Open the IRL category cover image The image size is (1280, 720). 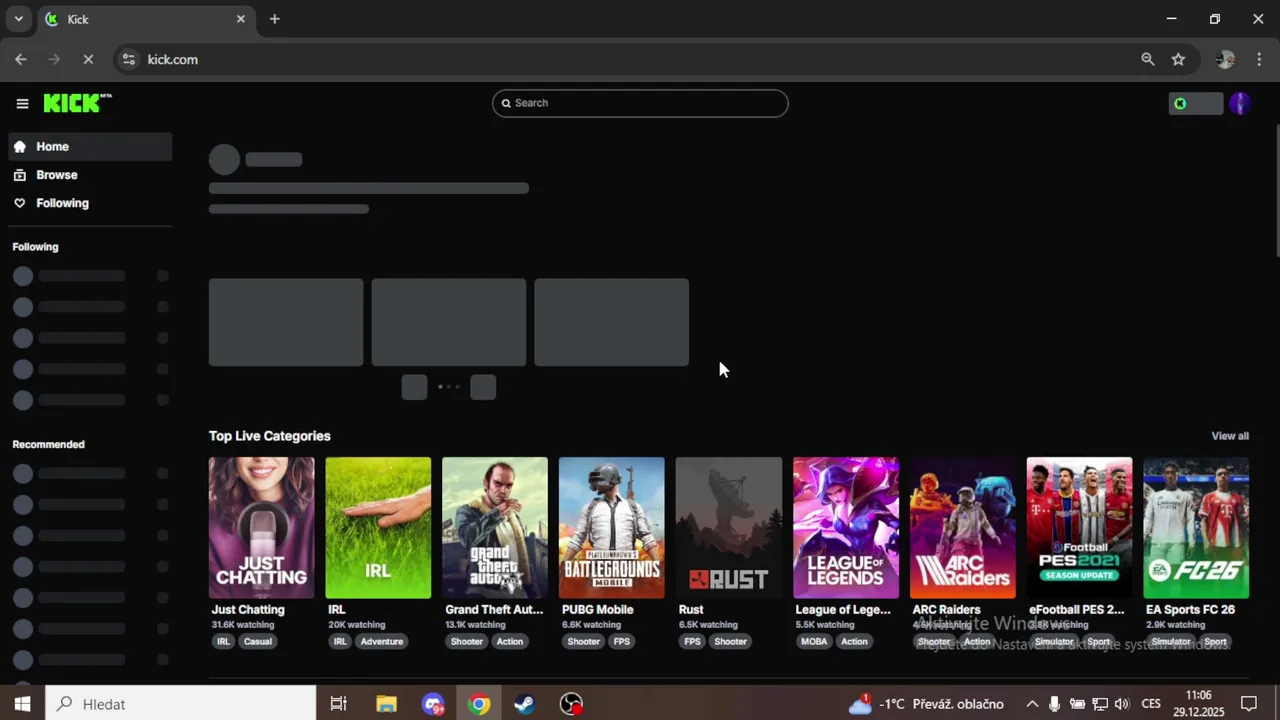378,528
